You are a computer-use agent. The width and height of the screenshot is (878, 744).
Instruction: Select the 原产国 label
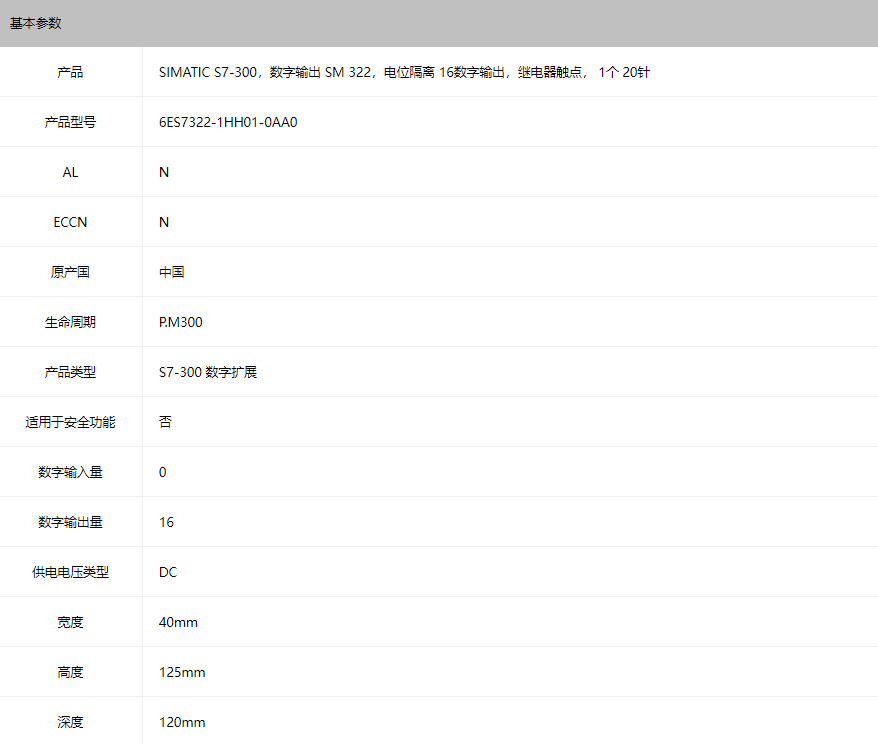70,272
